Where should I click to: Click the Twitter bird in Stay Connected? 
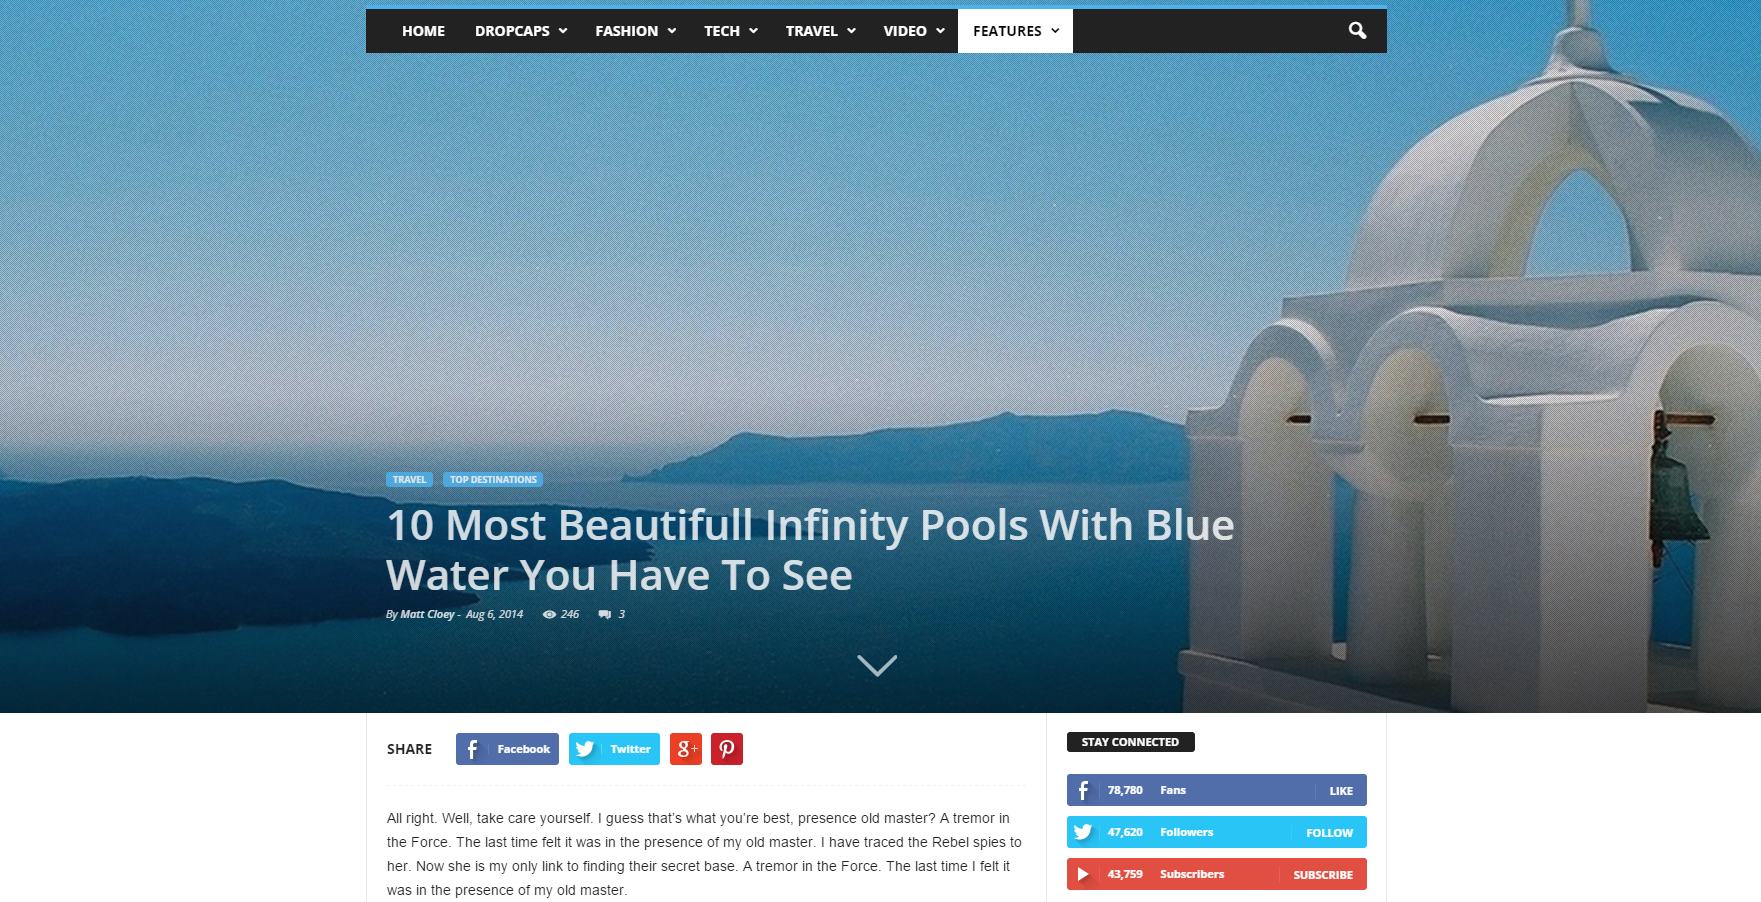[x=1082, y=832]
